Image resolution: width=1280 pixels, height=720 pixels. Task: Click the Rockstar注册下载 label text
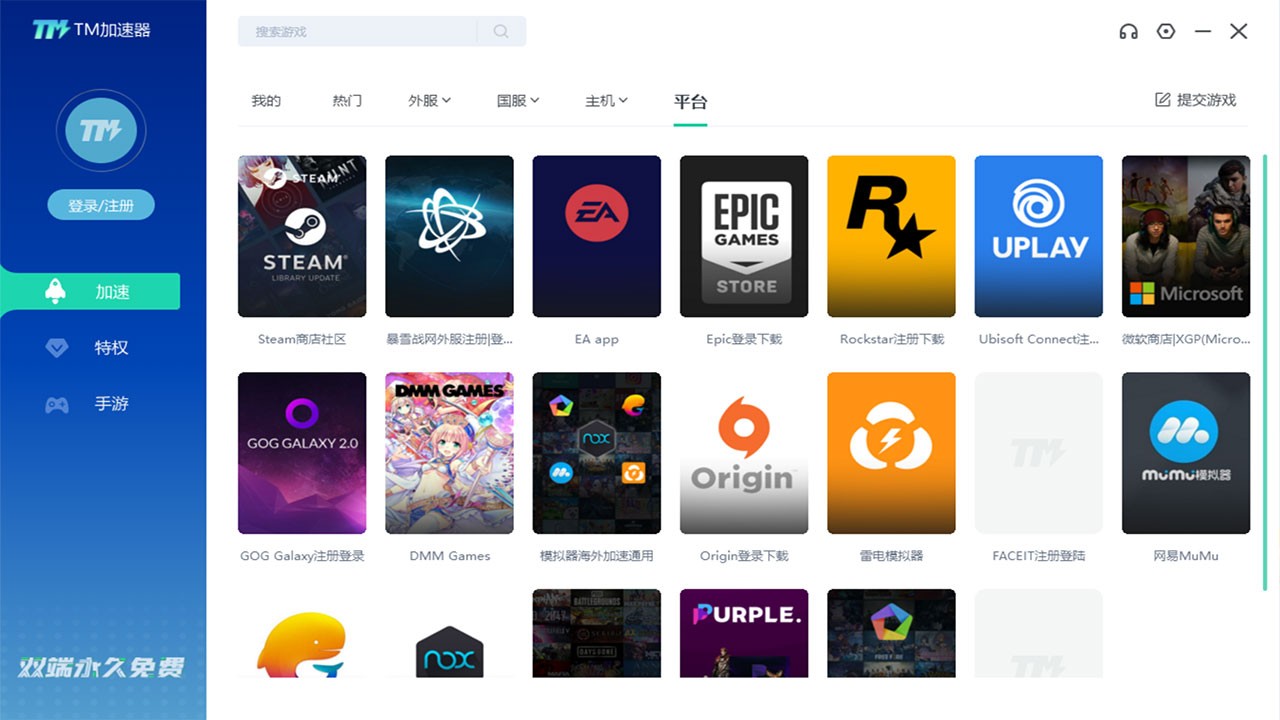[x=892, y=339]
